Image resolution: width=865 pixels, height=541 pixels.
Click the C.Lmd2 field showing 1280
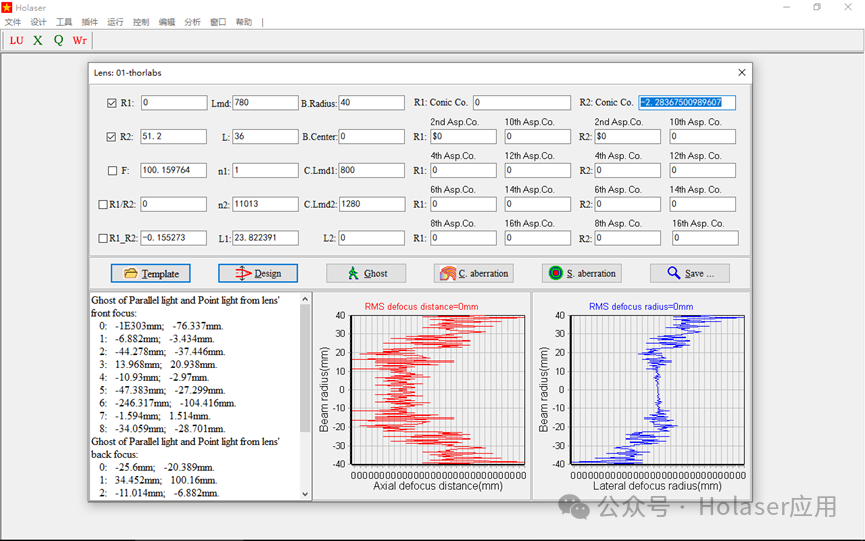tap(371, 204)
